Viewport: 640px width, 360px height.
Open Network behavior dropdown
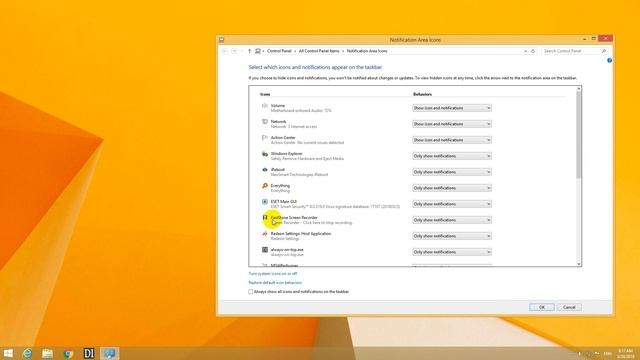(451, 124)
